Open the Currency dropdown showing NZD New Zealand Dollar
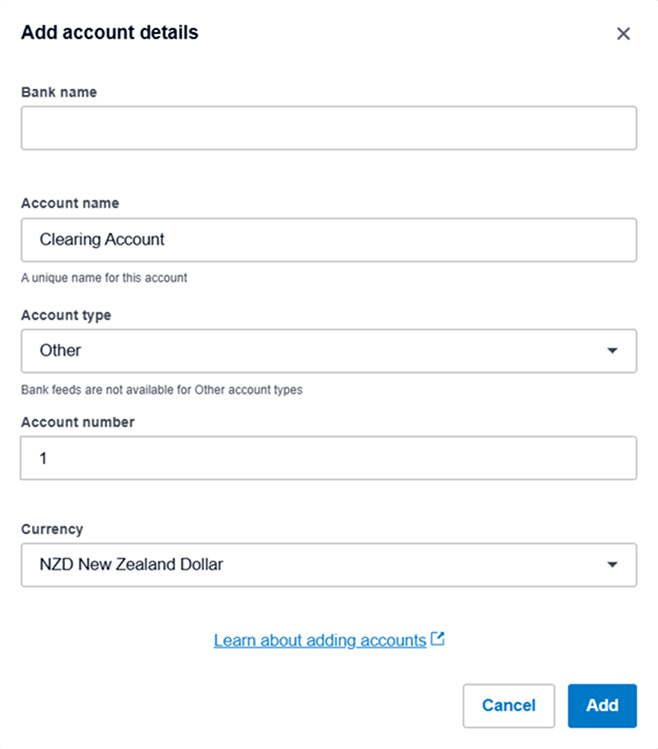 tap(329, 565)
